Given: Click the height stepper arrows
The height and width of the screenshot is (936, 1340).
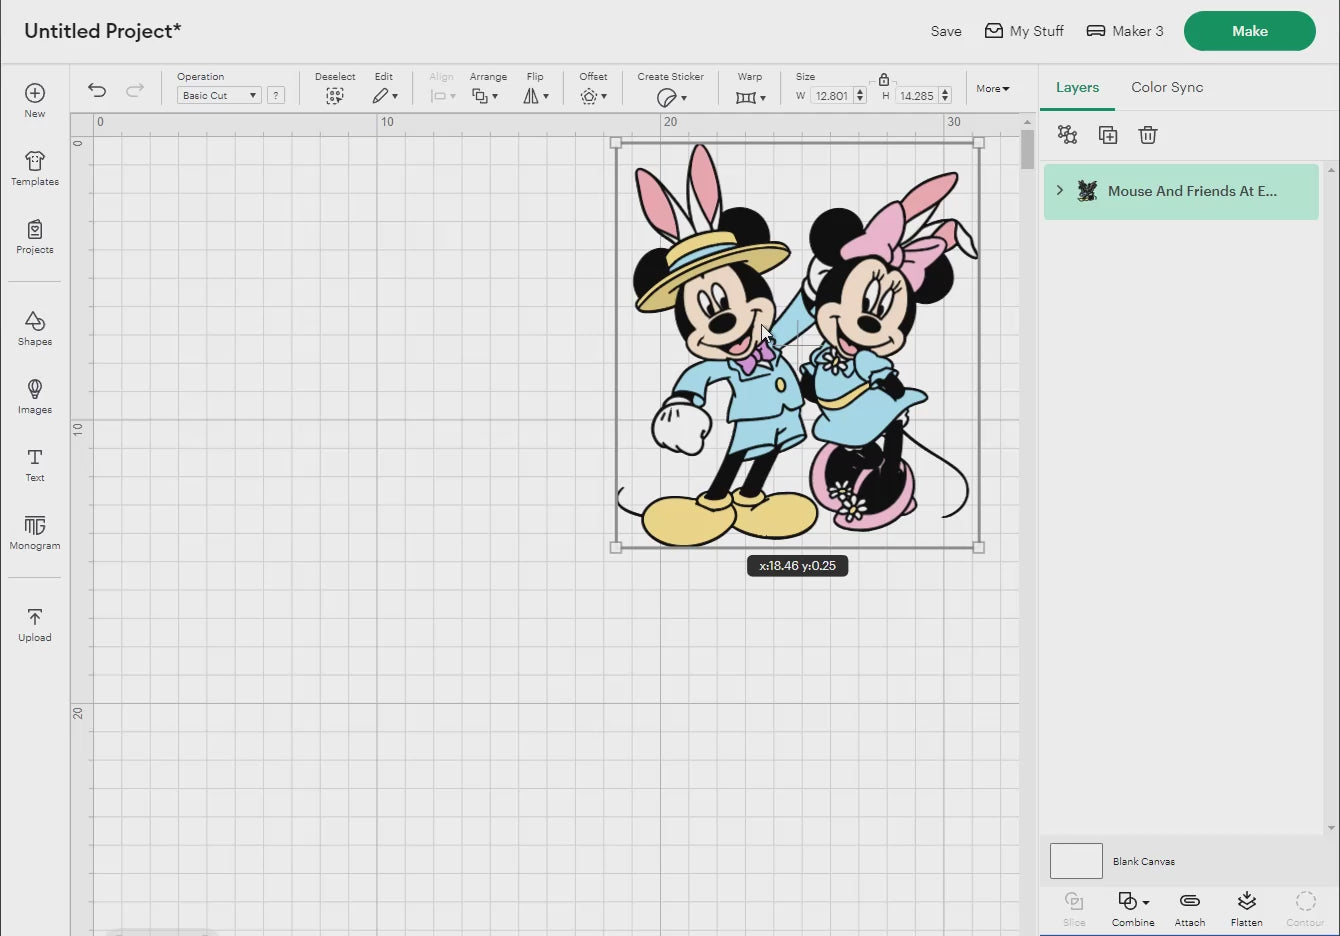Looking at the screenshot, I should (x=945, y=96).
